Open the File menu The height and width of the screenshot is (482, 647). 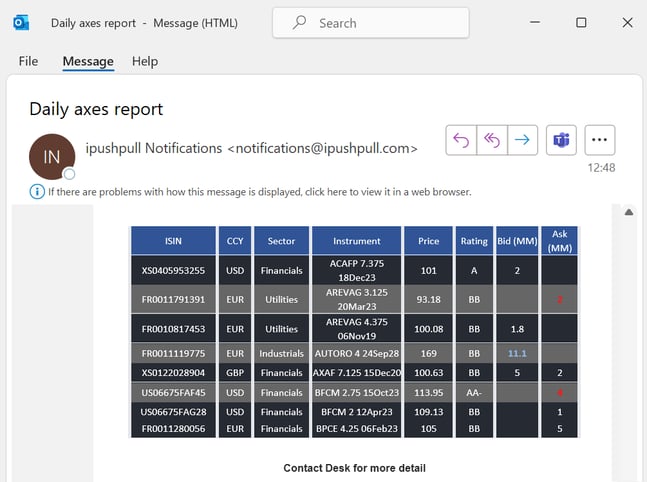coord(28,61)
